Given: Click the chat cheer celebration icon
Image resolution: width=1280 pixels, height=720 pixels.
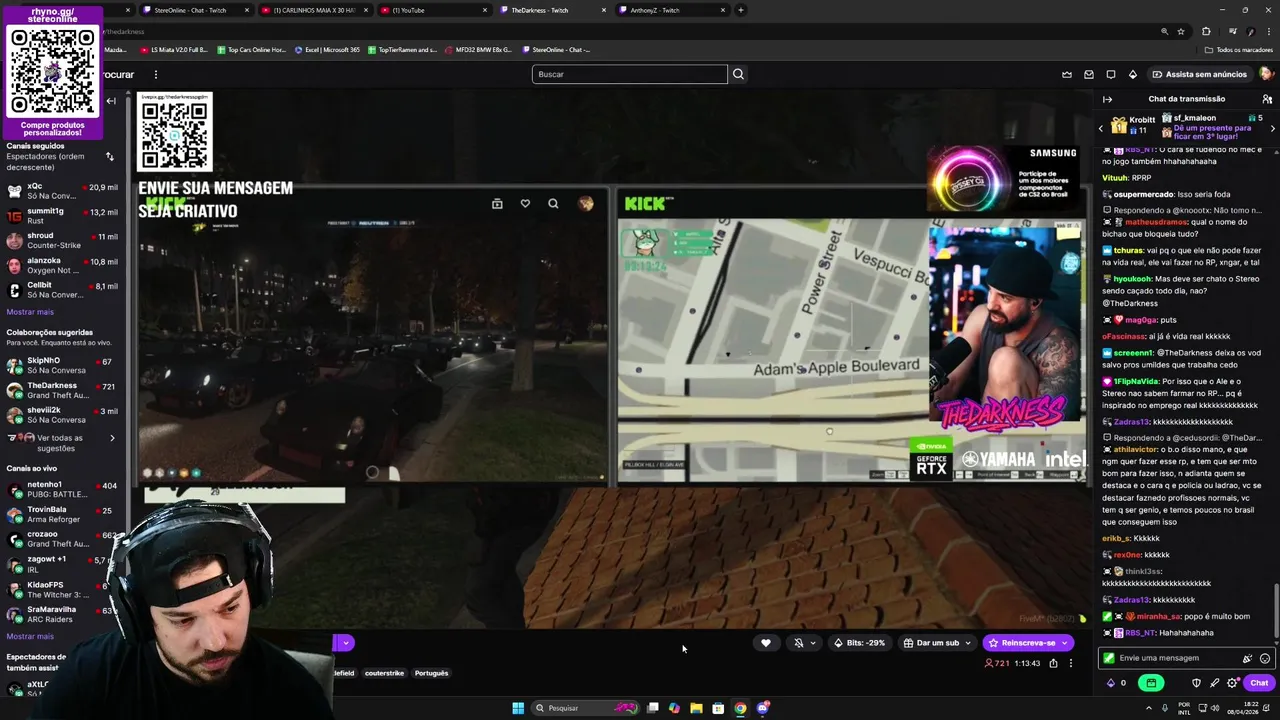Looking at the screenshot, I should [1247, 658].
